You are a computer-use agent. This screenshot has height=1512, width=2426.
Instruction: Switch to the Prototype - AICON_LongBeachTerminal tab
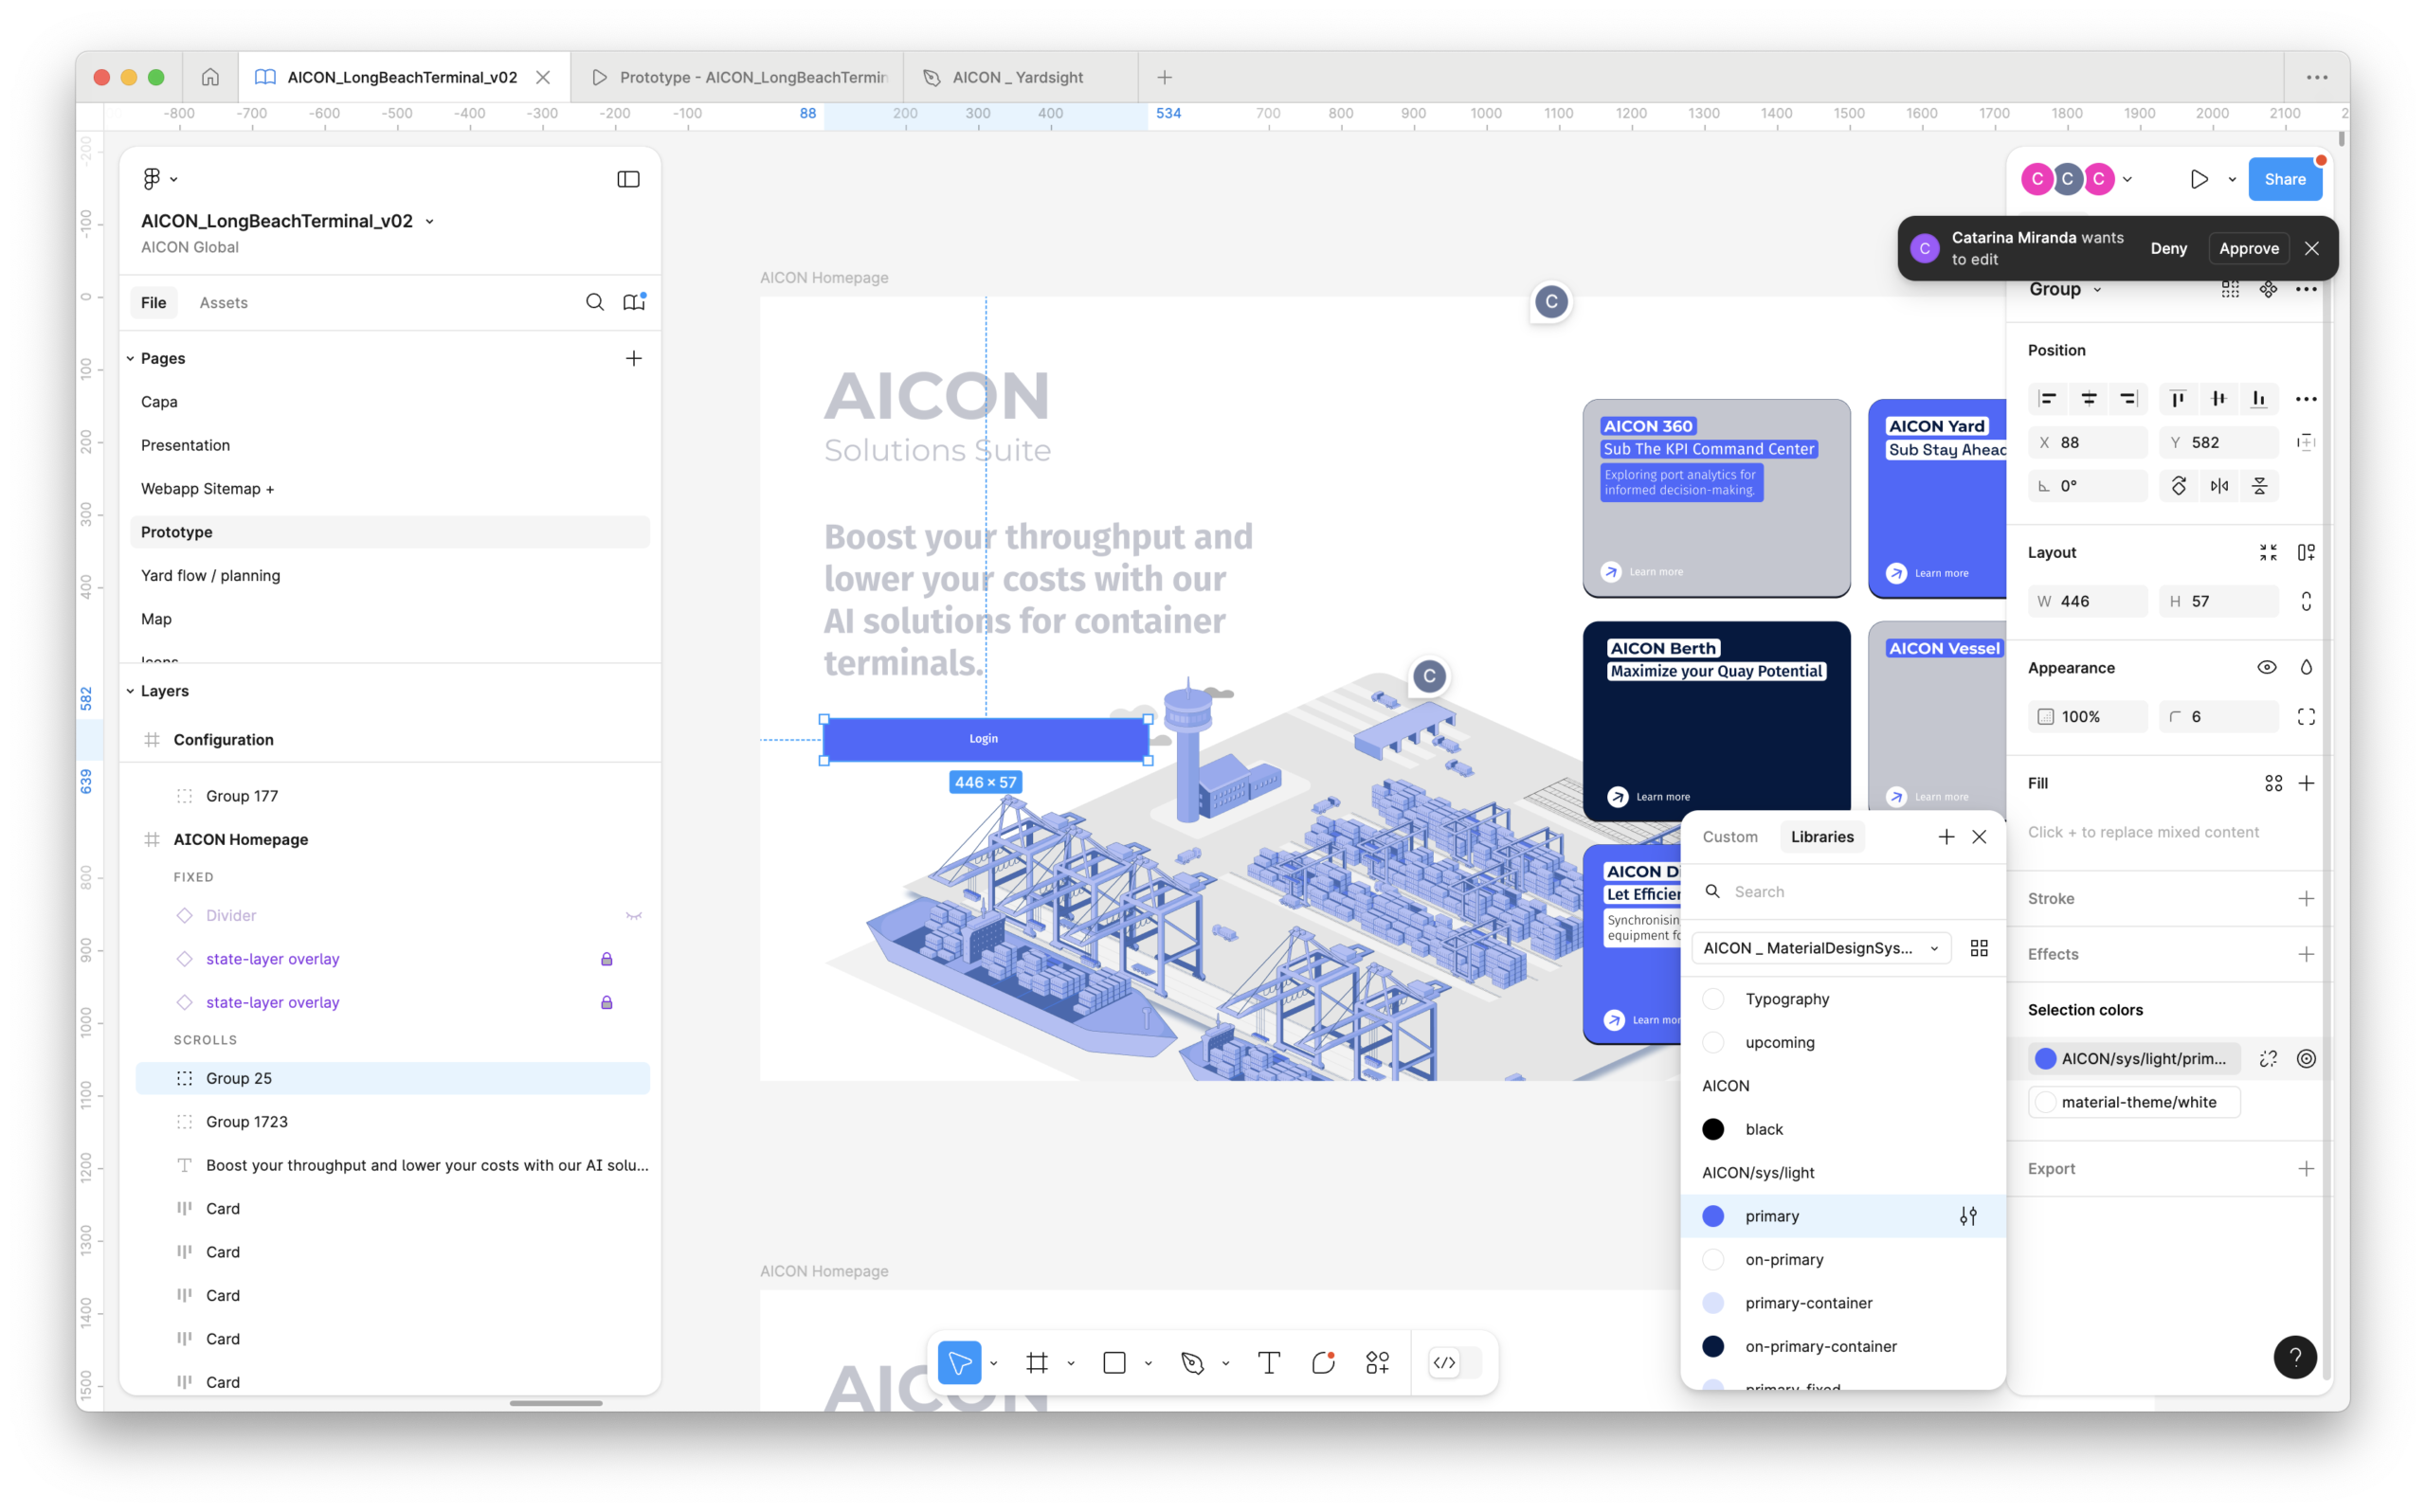738,77
